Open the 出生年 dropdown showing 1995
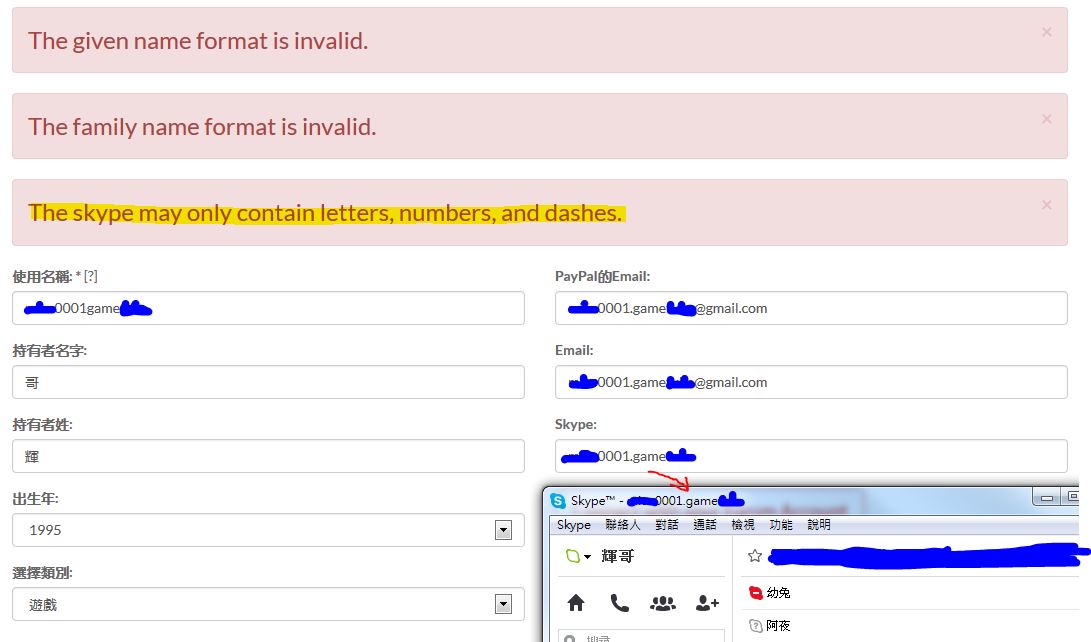1091x642 pixels. [x=504, y=530]
